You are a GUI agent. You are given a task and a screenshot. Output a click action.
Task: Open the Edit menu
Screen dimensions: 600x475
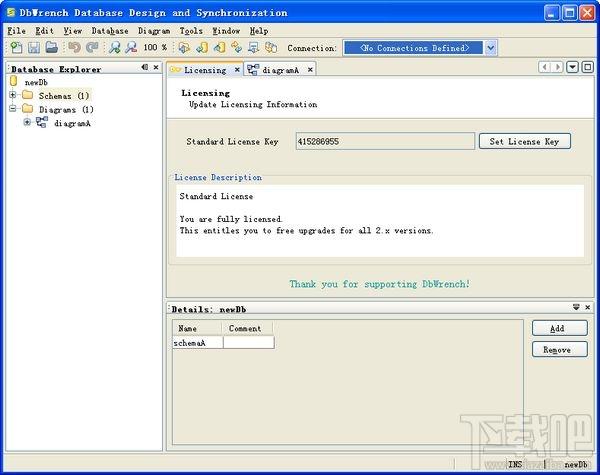45,31
